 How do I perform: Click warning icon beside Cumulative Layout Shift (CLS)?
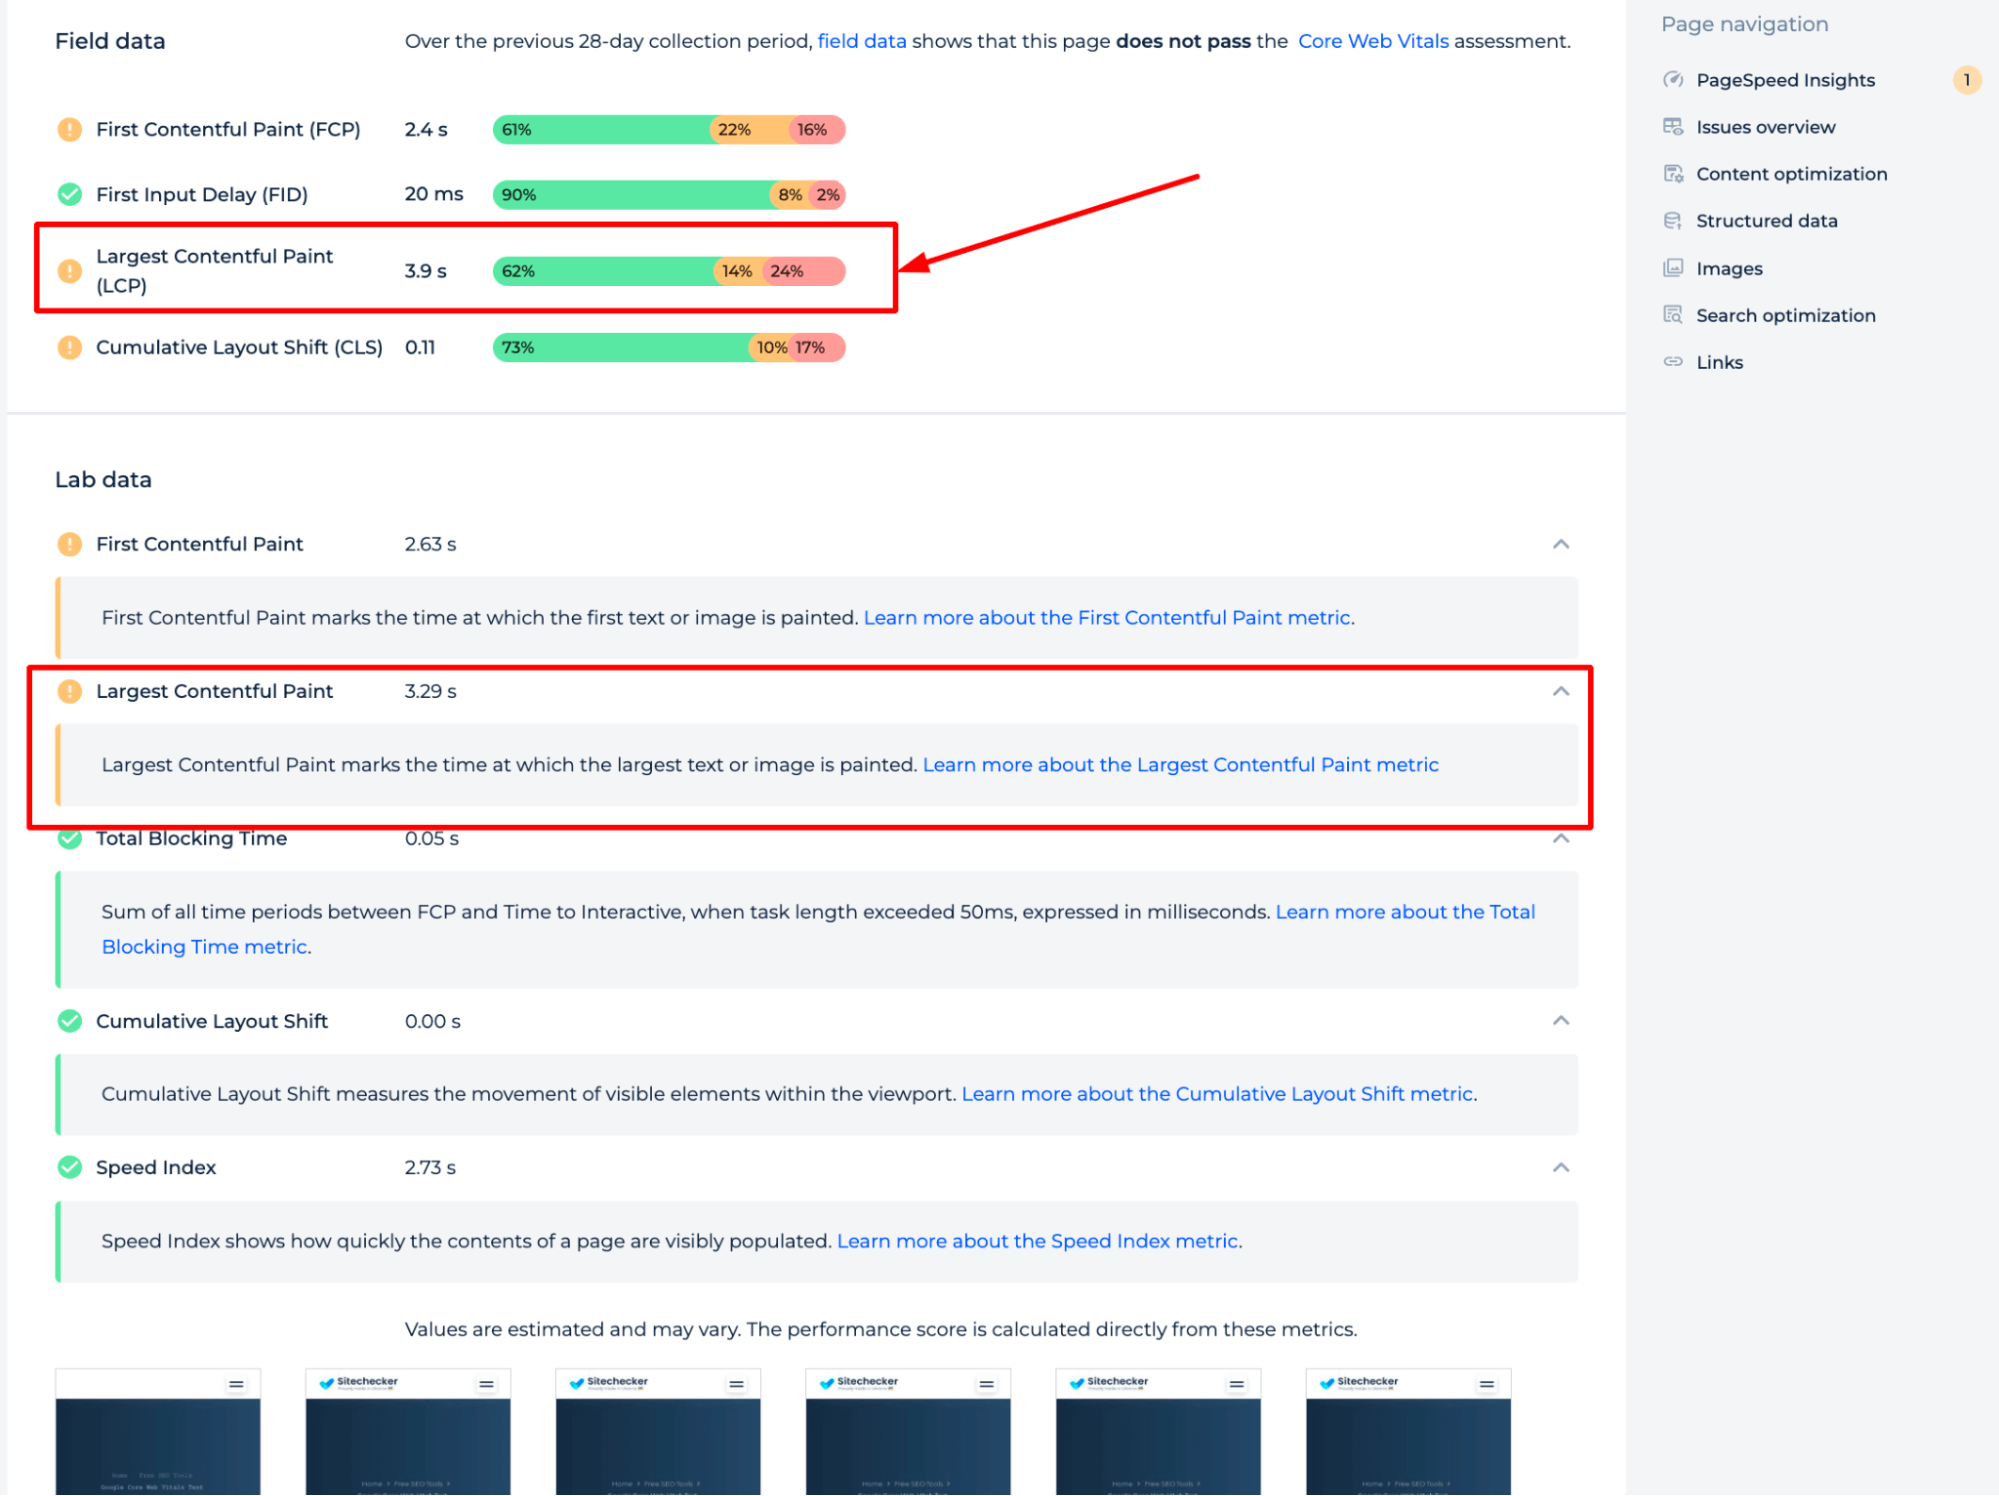[69, 347]
